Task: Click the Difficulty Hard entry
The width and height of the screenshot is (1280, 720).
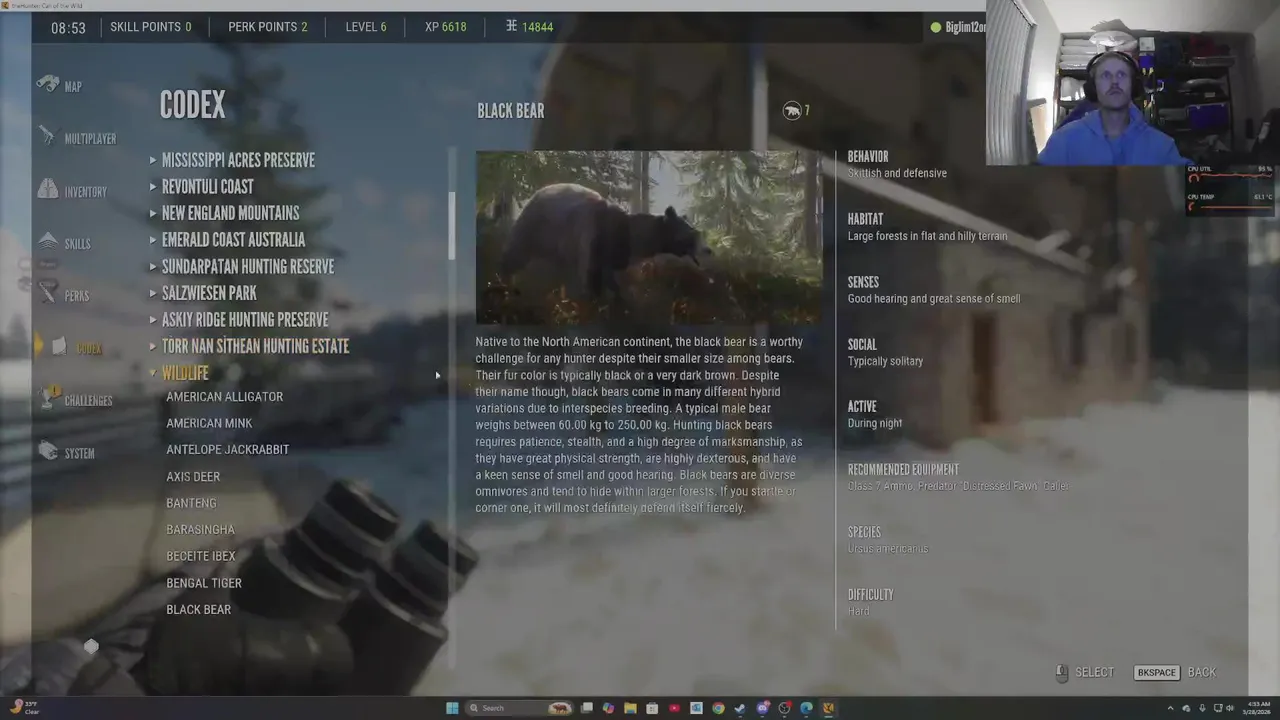Action: (x=871, y=602)
